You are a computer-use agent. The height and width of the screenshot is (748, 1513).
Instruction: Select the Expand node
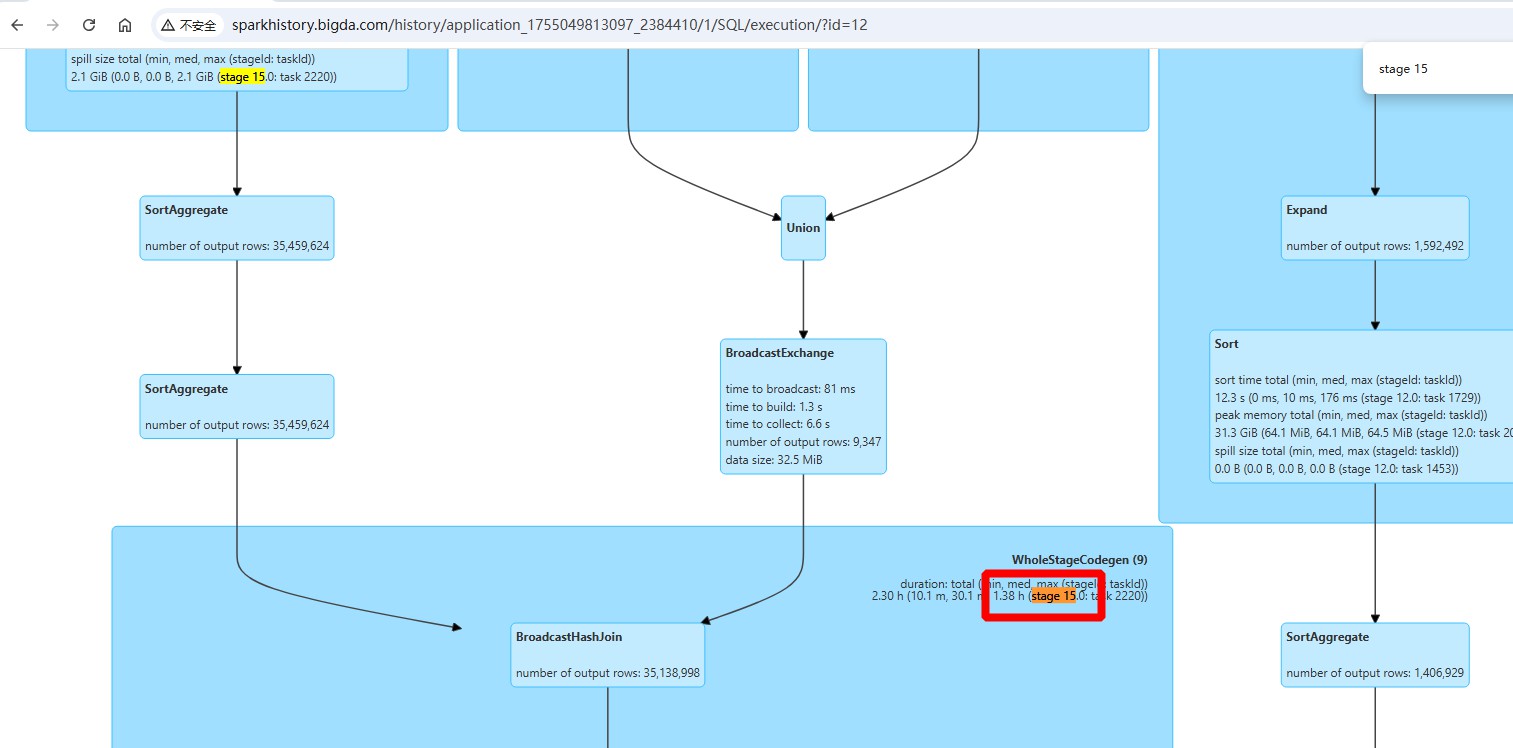[1375, 228]
